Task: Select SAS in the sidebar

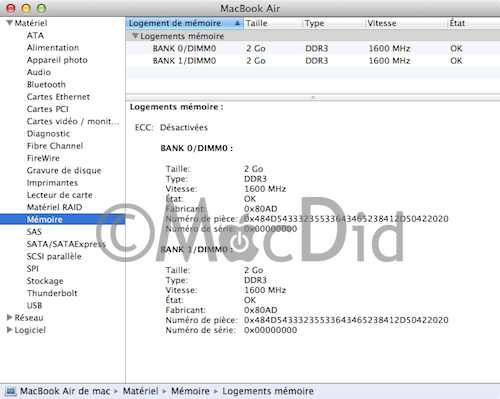Action: (34, 232)
